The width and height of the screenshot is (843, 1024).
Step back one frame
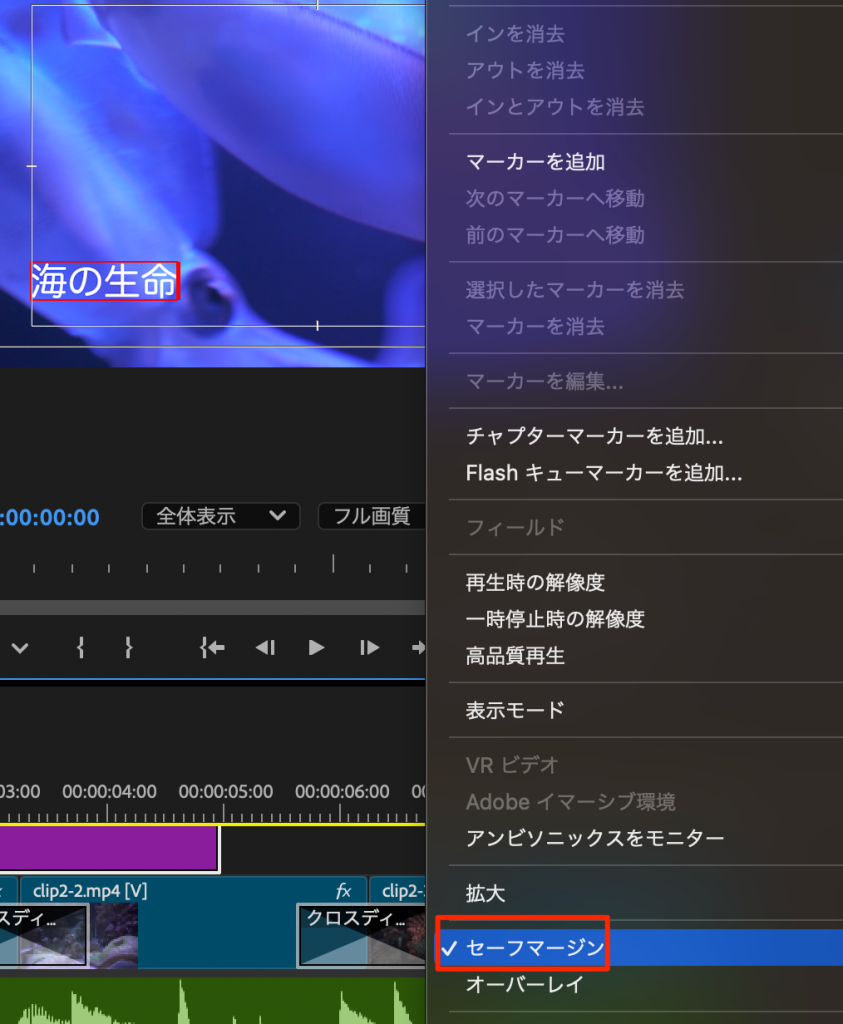click(x=265, y=648)
